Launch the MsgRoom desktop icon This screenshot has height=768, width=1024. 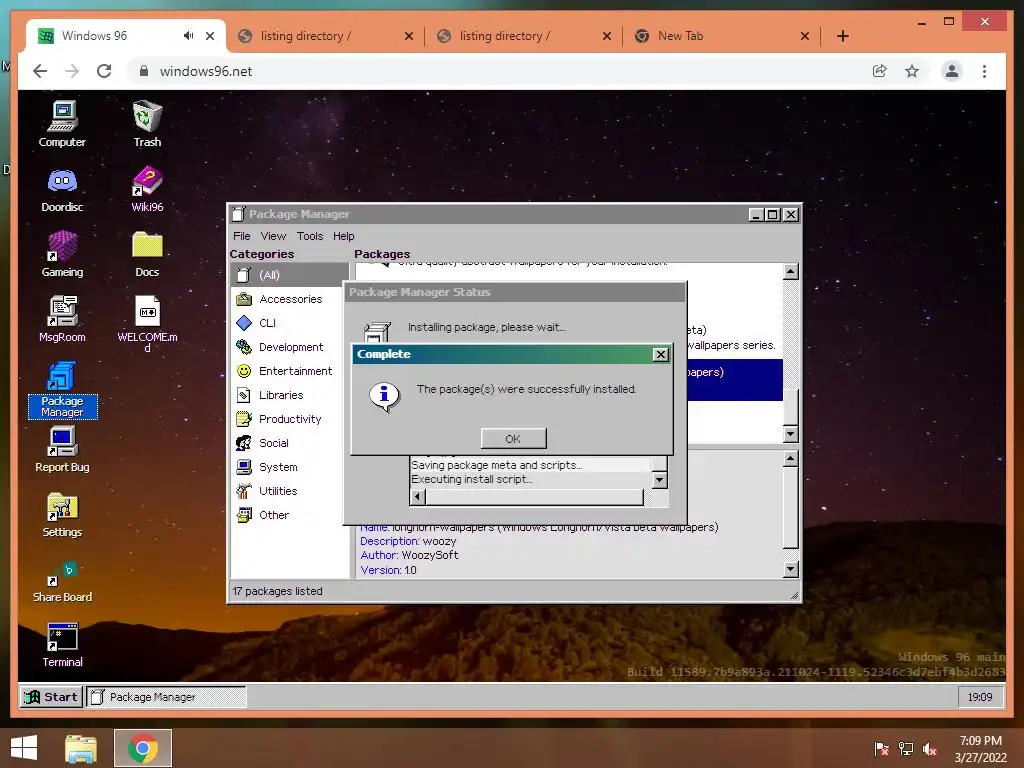coord(62,319)
